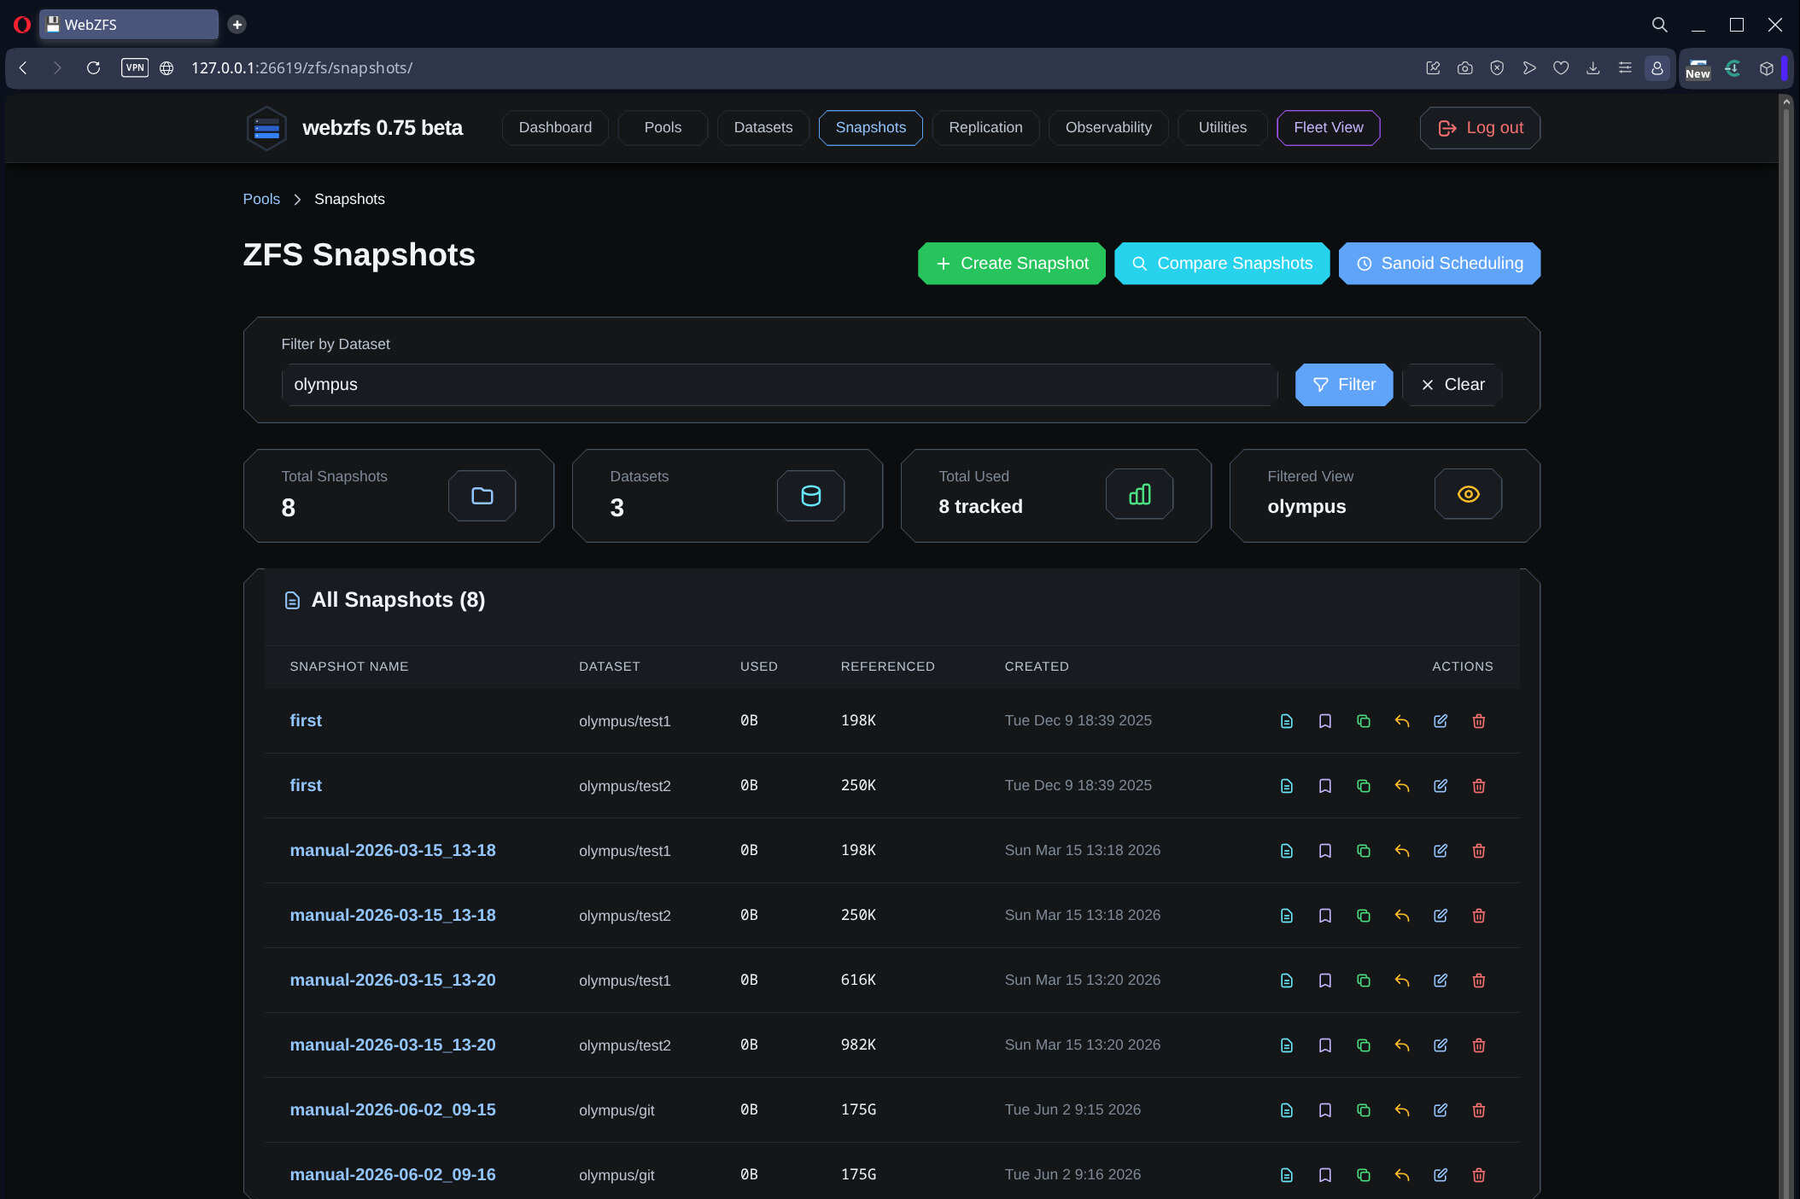
Task: Click the Datasets database icon
Action: pos(811,496)
